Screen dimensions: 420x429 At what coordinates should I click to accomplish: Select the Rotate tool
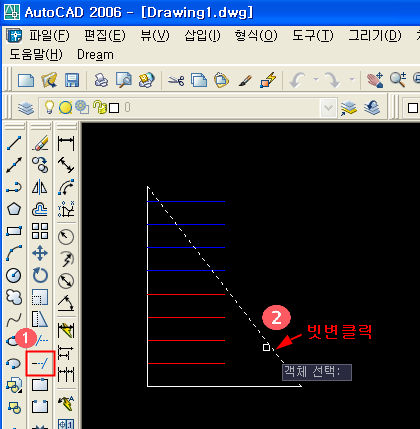(40, 275)
